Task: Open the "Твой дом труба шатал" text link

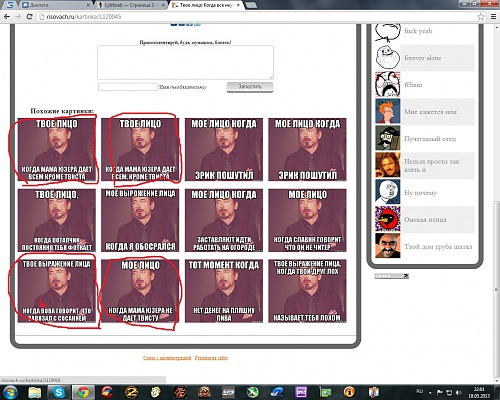Action: click(x=438, y=247)
